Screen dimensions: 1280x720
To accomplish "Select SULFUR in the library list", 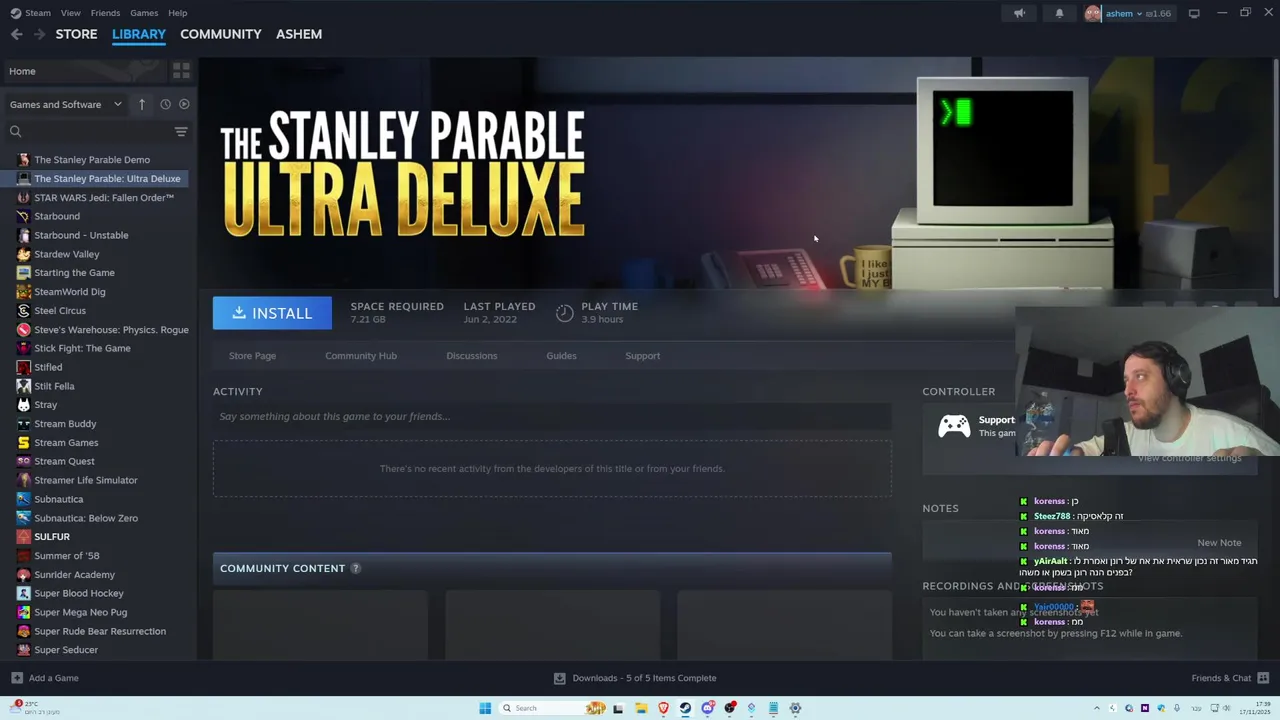I will (52, 537).
